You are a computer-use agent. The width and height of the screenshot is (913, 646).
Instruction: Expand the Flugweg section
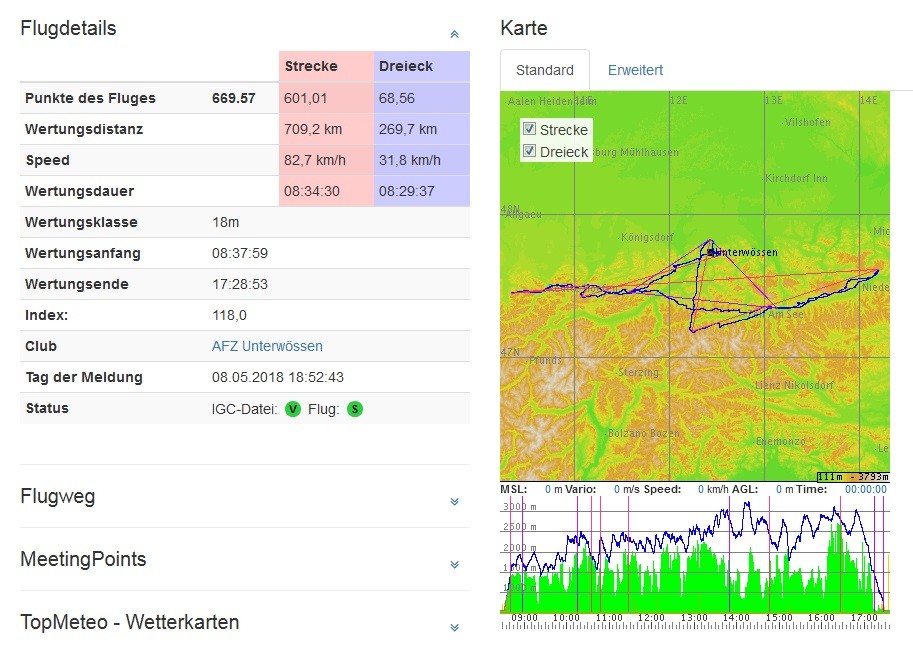pos(455,502)
